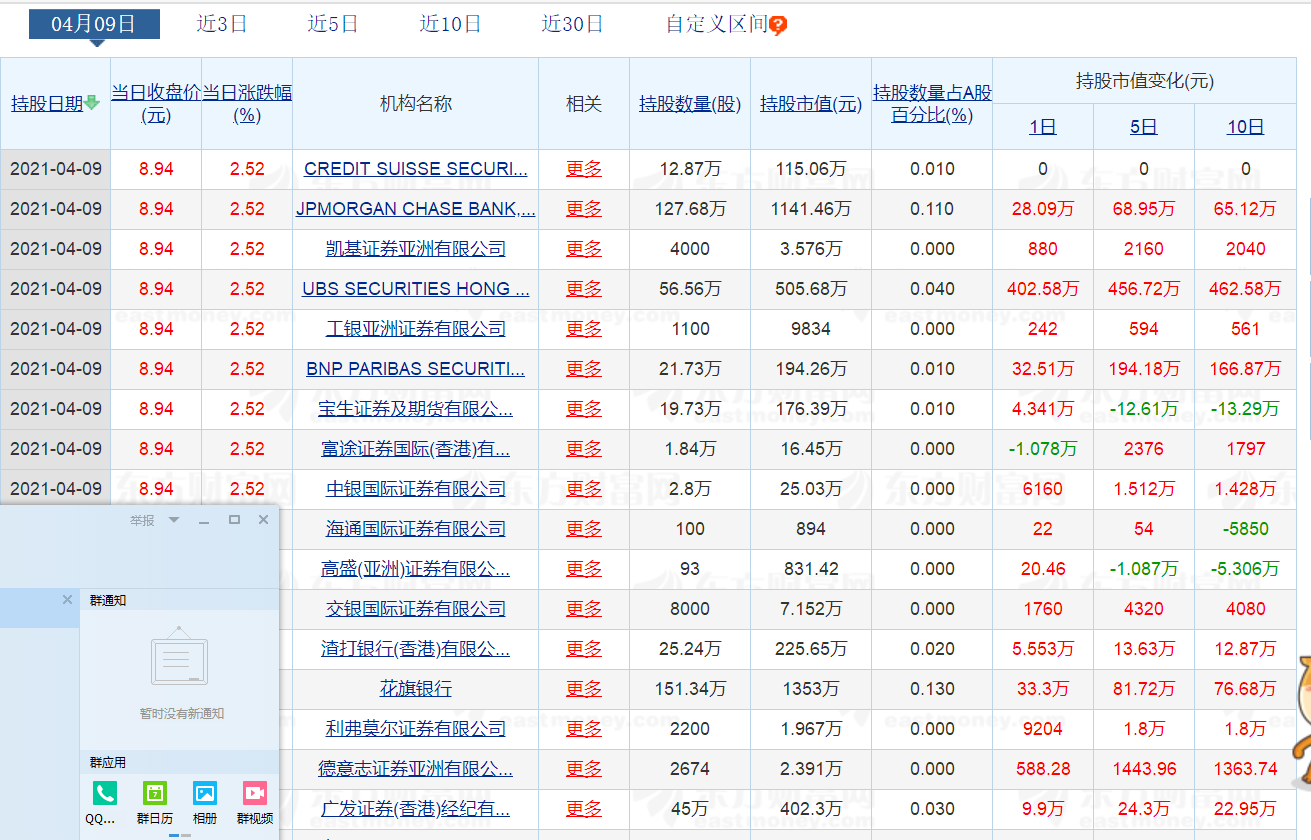
Task: Click the green sort arrow by 持股日期
Action: pos(92,103)
